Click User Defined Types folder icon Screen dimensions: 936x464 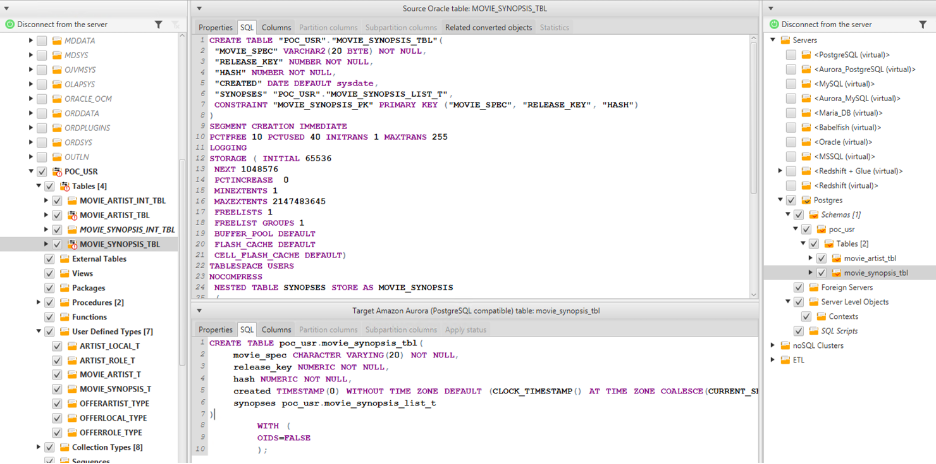[64, 331]
